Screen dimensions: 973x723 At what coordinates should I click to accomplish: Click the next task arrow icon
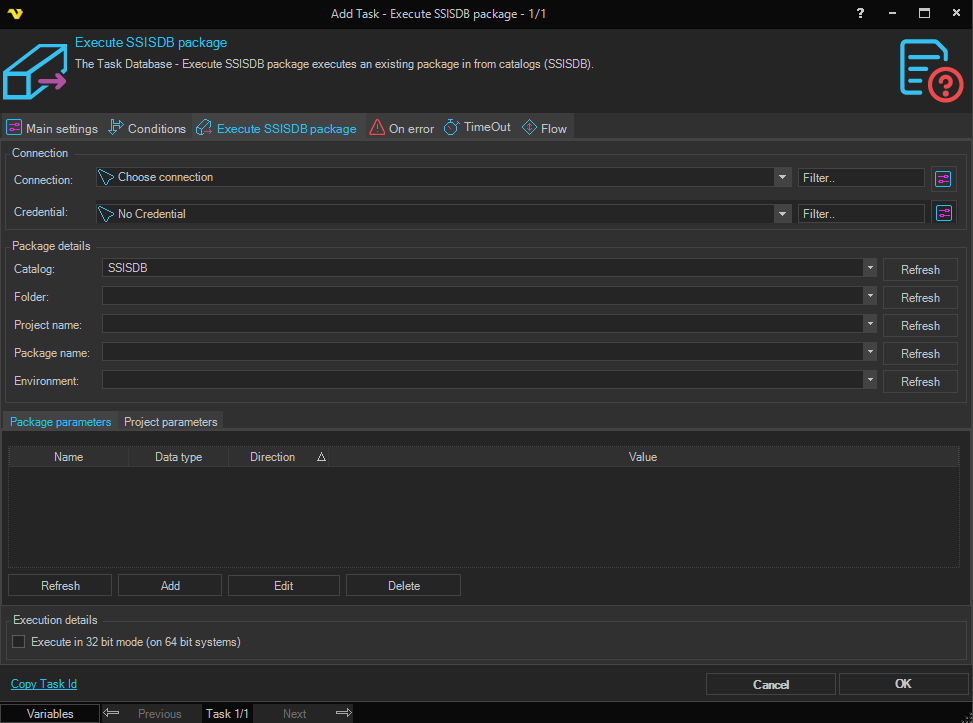point(343,713)
